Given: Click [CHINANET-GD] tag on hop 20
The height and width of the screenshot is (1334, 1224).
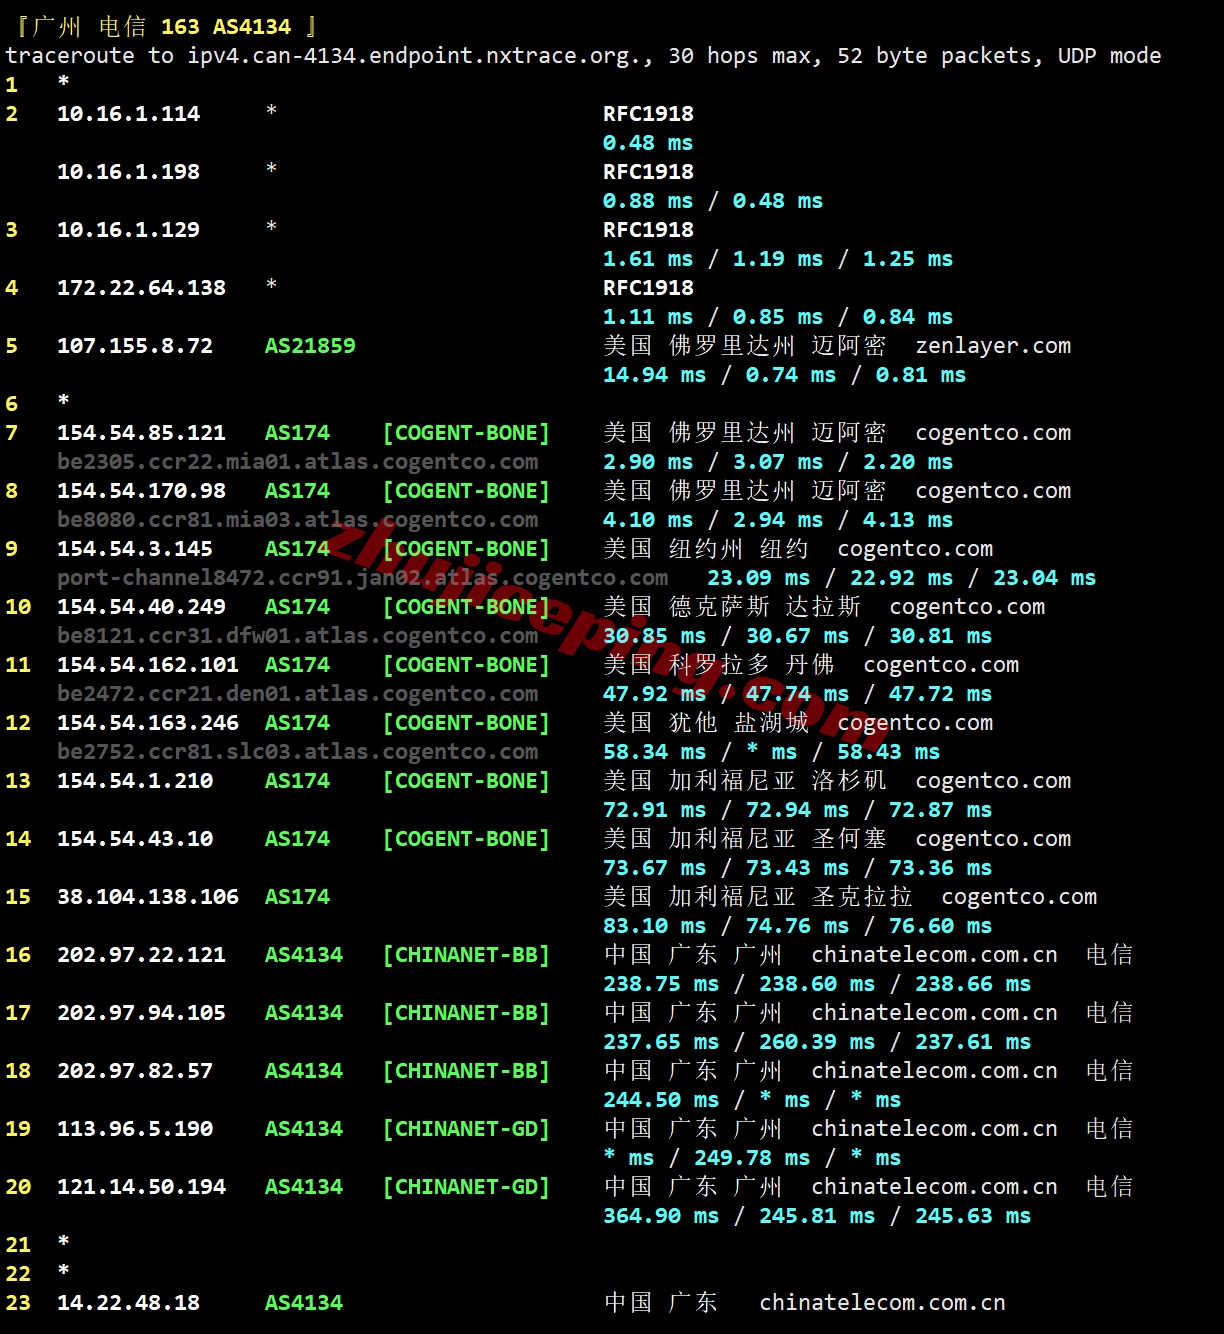Looking at the screenshot, I should click(x=466, y=1187).
